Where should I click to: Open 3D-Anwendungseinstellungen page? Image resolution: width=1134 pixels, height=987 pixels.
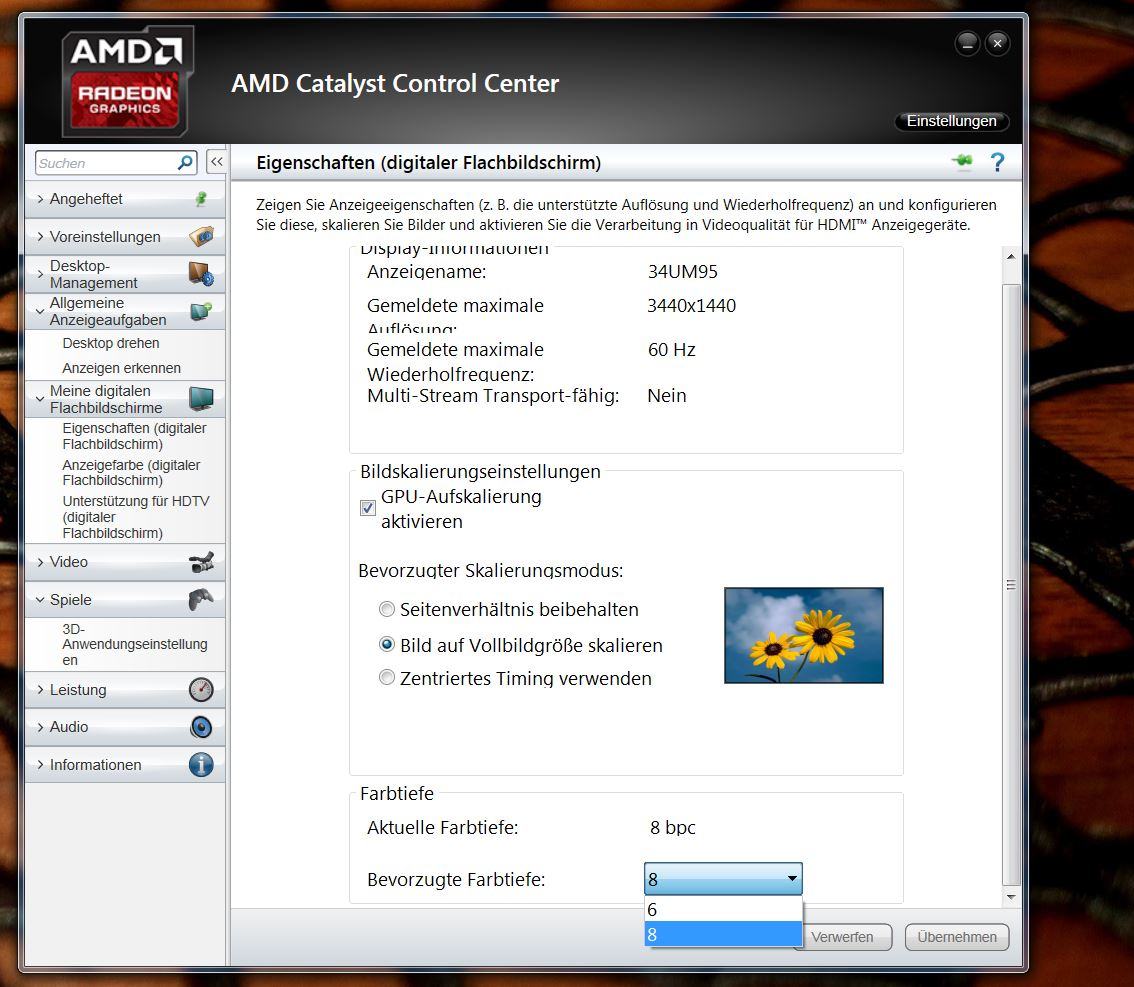click(135, 644)
